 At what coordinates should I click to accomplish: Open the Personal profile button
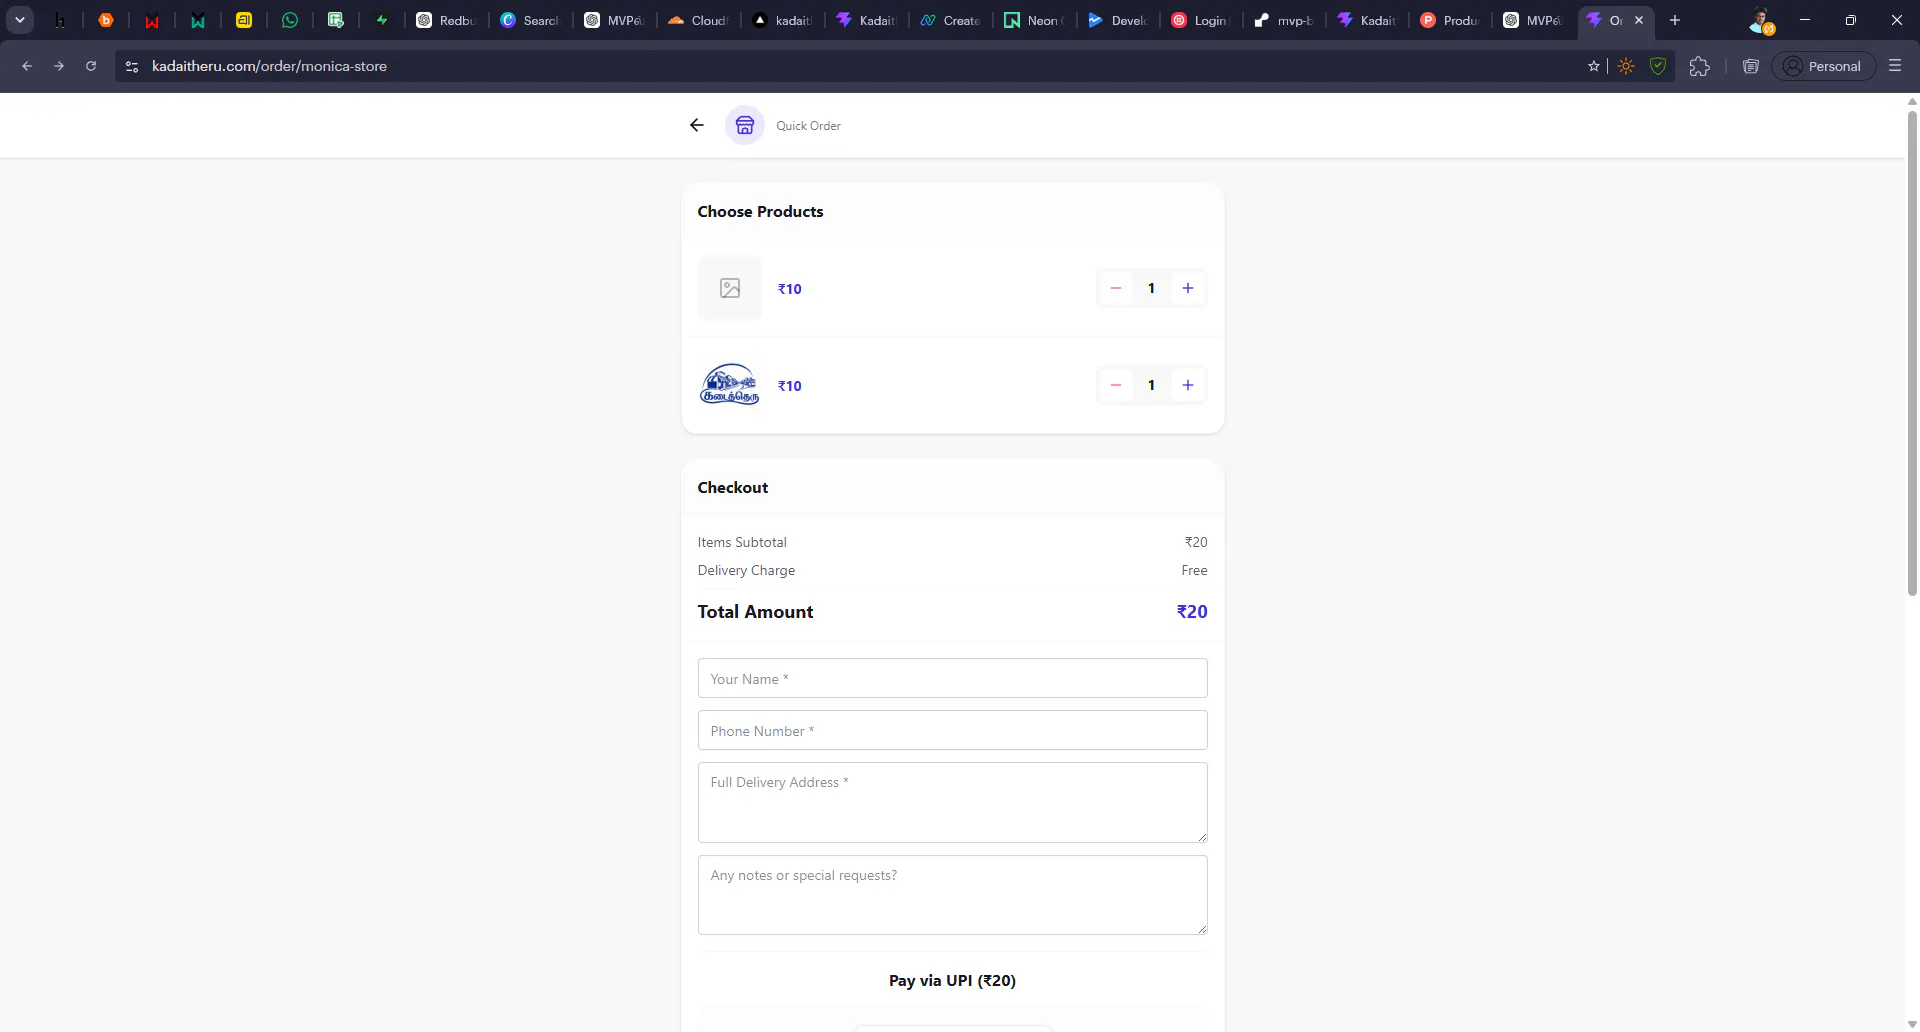(1823, 66)
